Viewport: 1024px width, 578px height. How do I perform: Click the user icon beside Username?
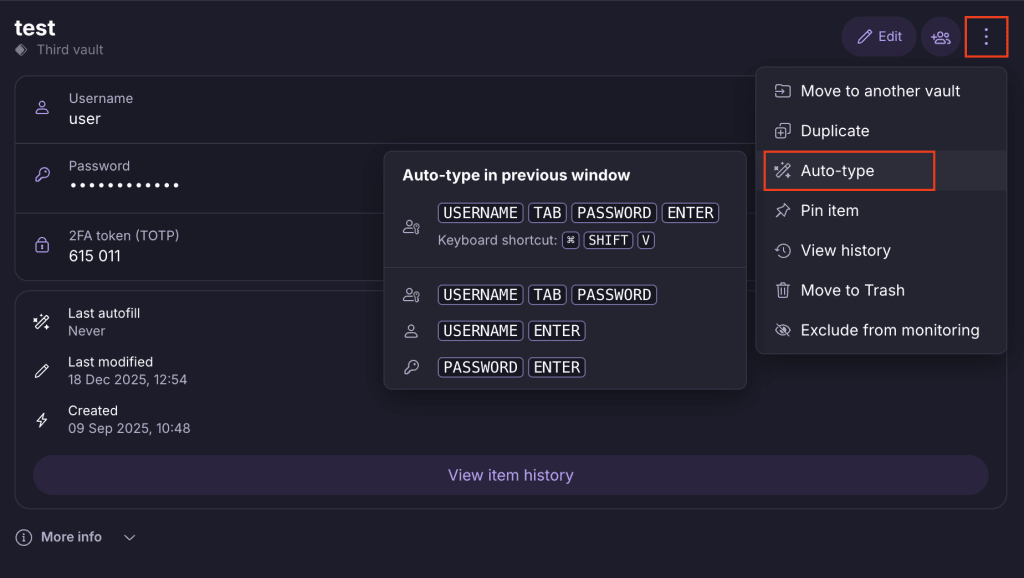pos(42,108)
